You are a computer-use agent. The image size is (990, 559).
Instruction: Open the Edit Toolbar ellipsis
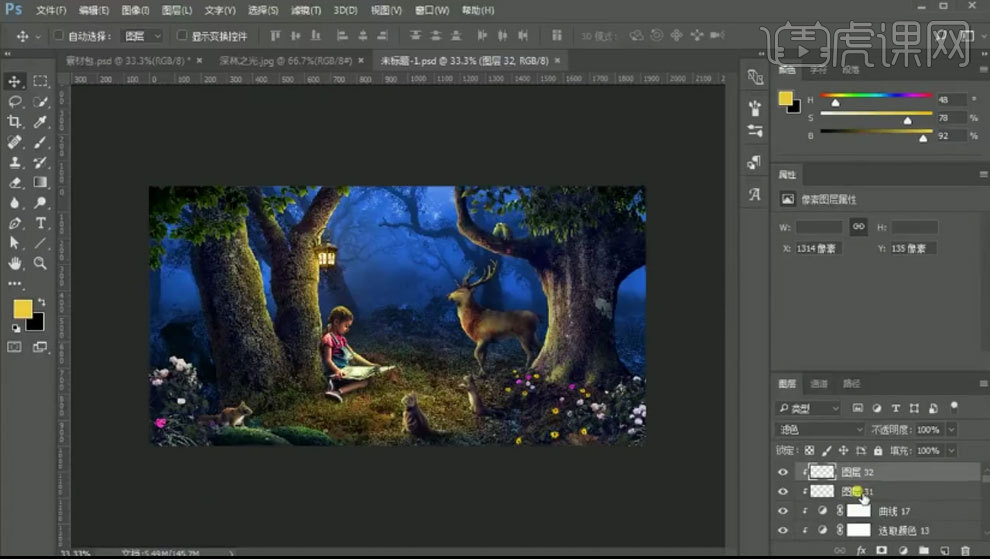[15, 284]
